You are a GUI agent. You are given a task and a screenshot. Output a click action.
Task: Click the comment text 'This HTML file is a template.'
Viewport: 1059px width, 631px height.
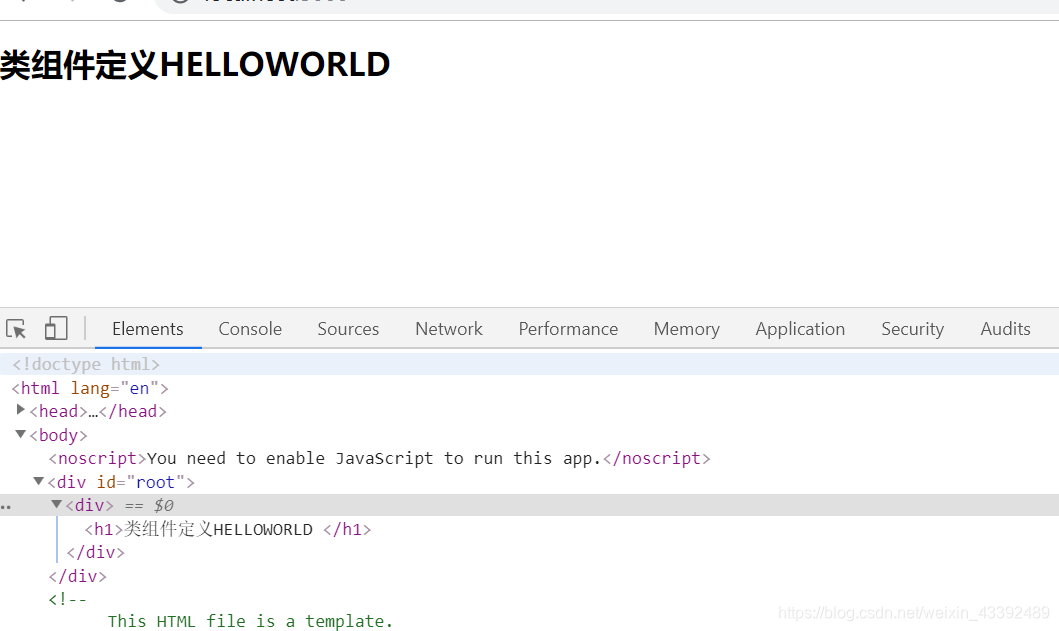point(250,621)
